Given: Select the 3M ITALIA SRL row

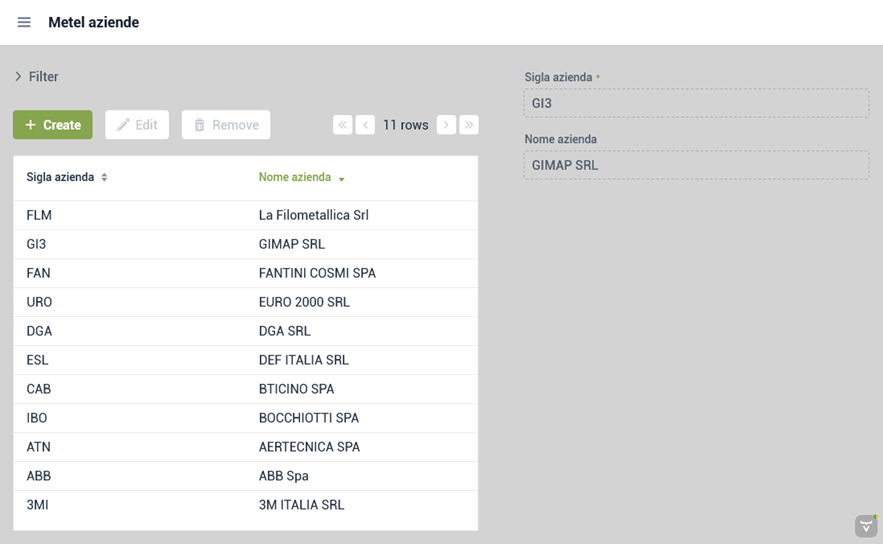Looking at the screenshot, I should (246, 505).
